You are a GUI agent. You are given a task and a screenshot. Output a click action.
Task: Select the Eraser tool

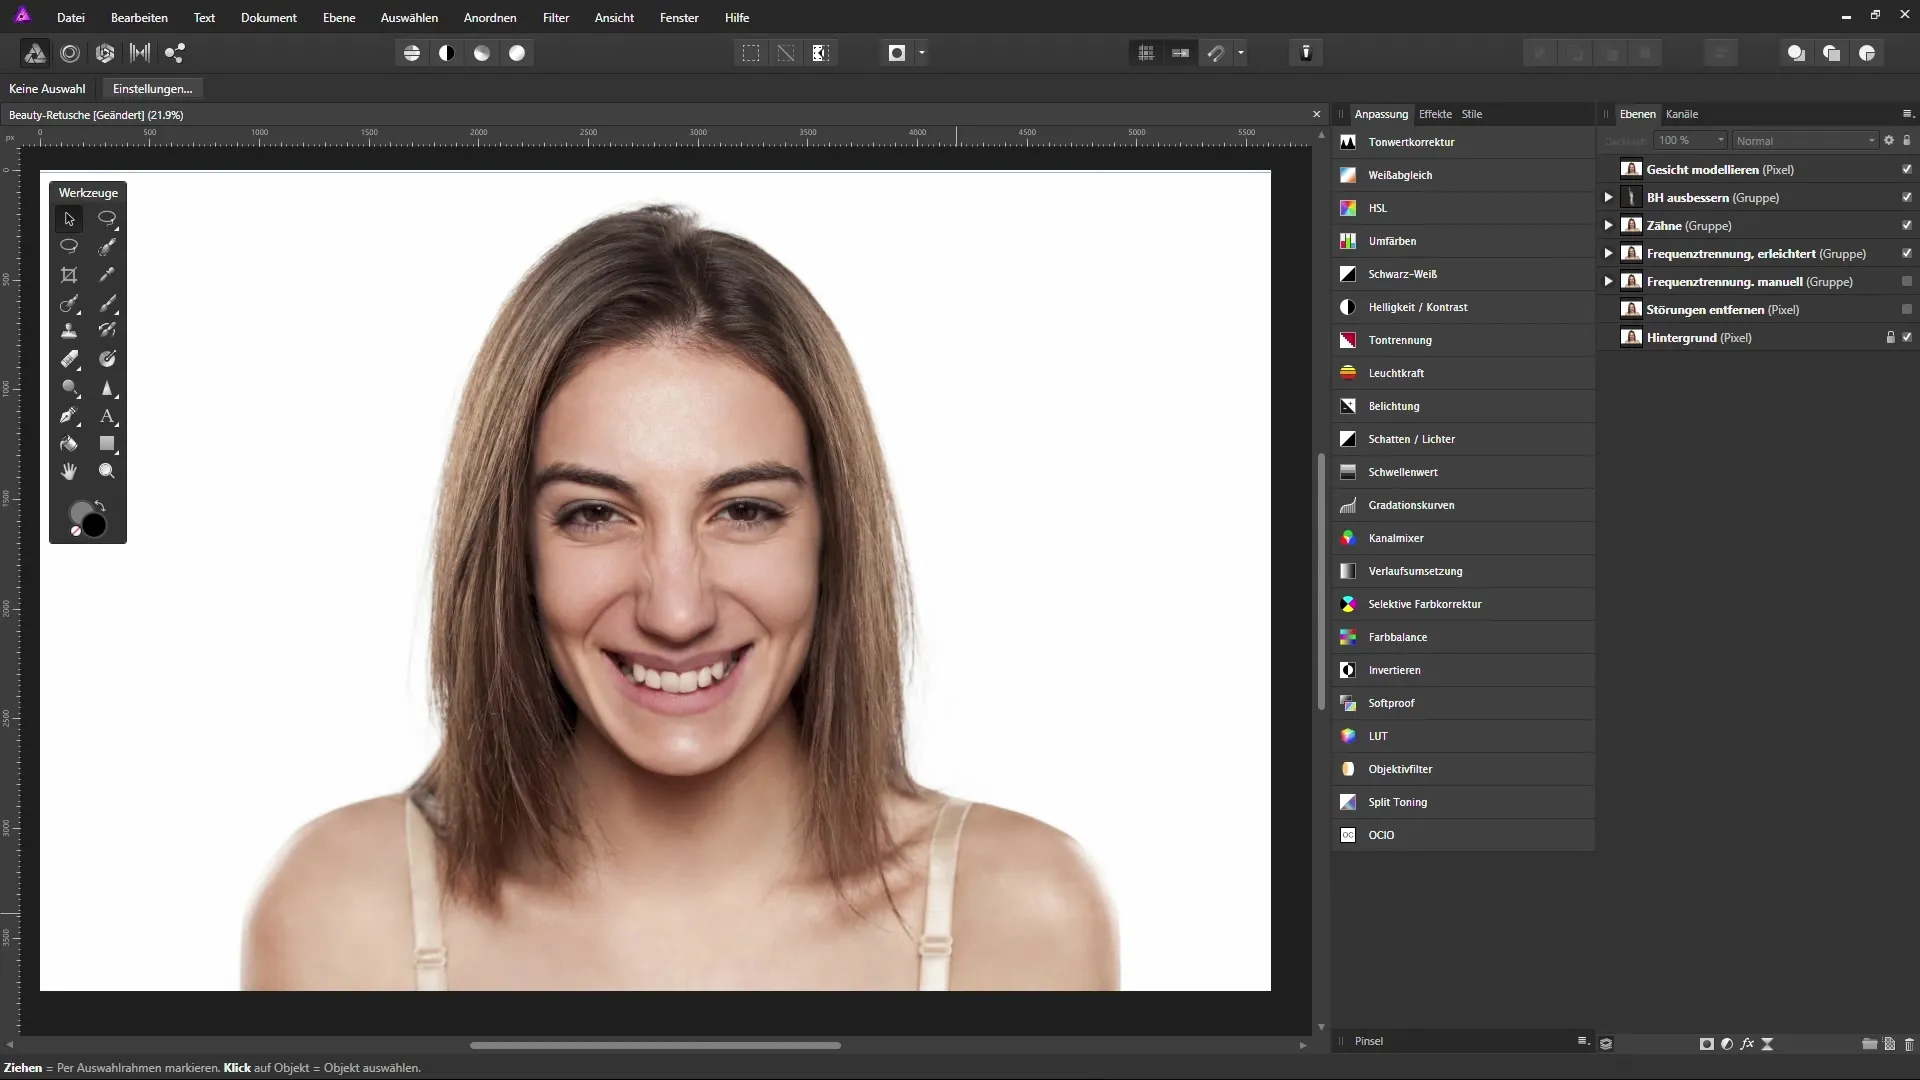(69, 359)
